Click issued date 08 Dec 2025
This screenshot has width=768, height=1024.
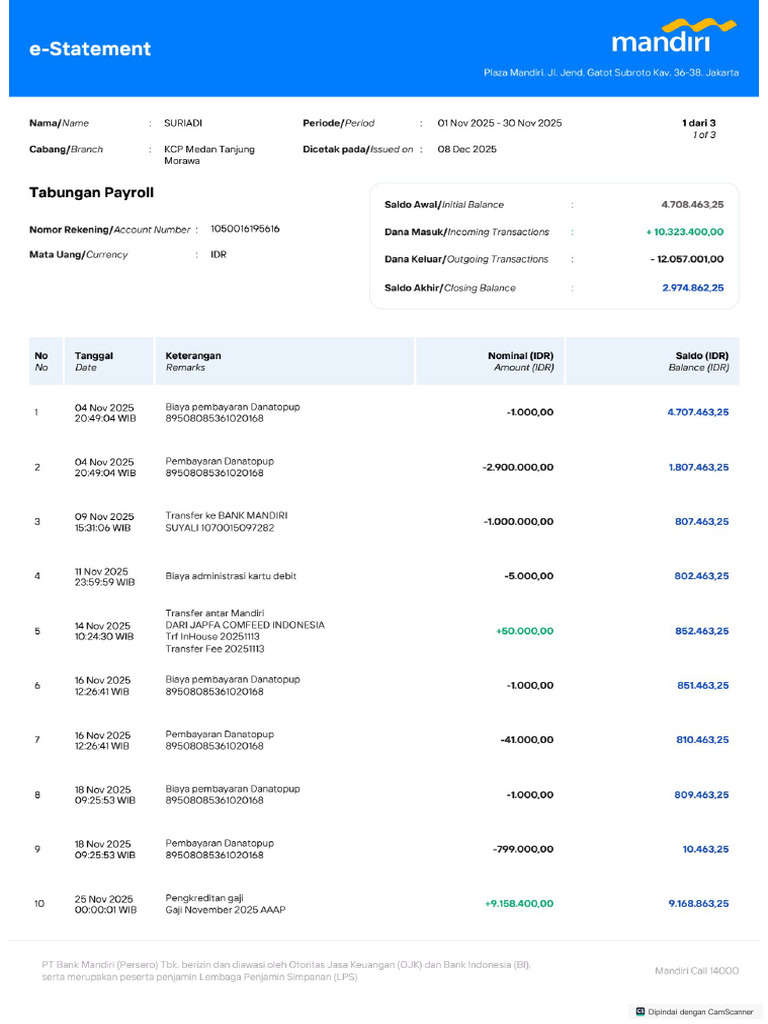tap(467, 149)
